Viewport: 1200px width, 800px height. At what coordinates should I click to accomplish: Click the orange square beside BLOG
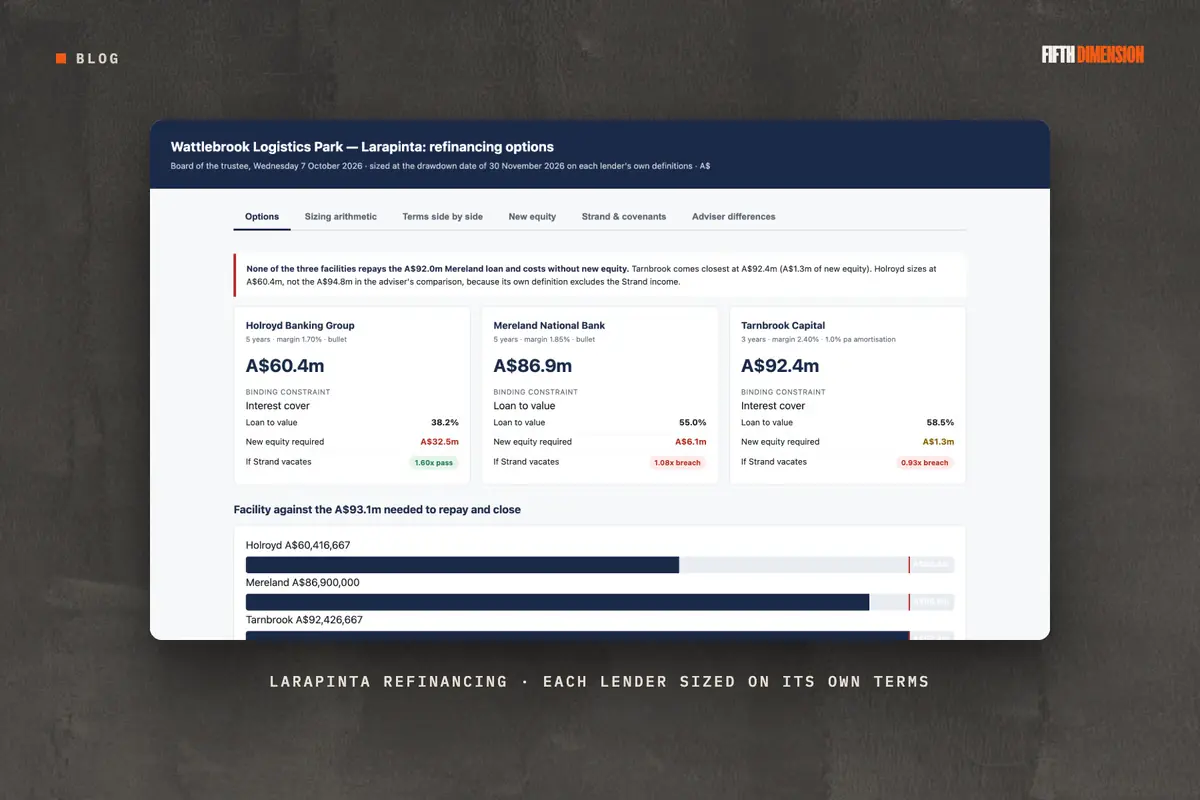point(61,58)
